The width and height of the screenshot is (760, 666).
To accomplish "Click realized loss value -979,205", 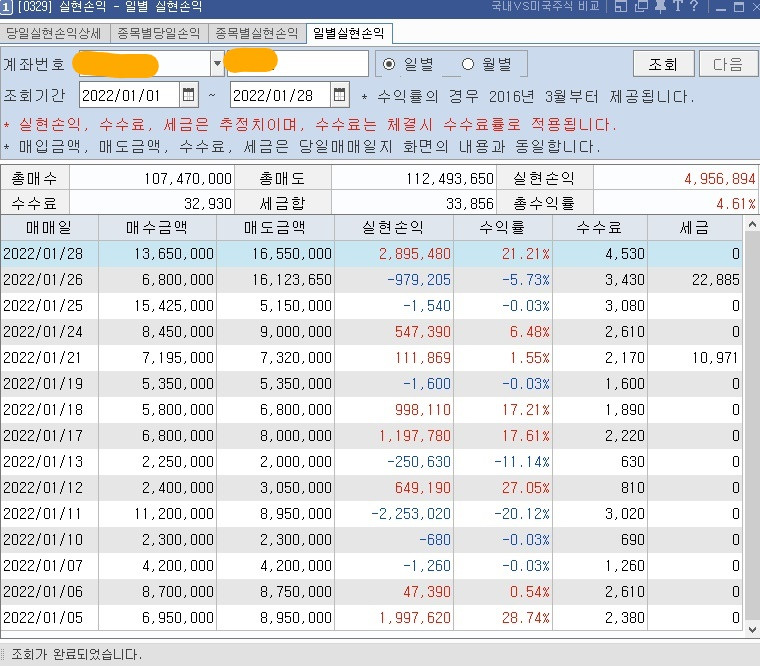I will (x=419, y=280).
